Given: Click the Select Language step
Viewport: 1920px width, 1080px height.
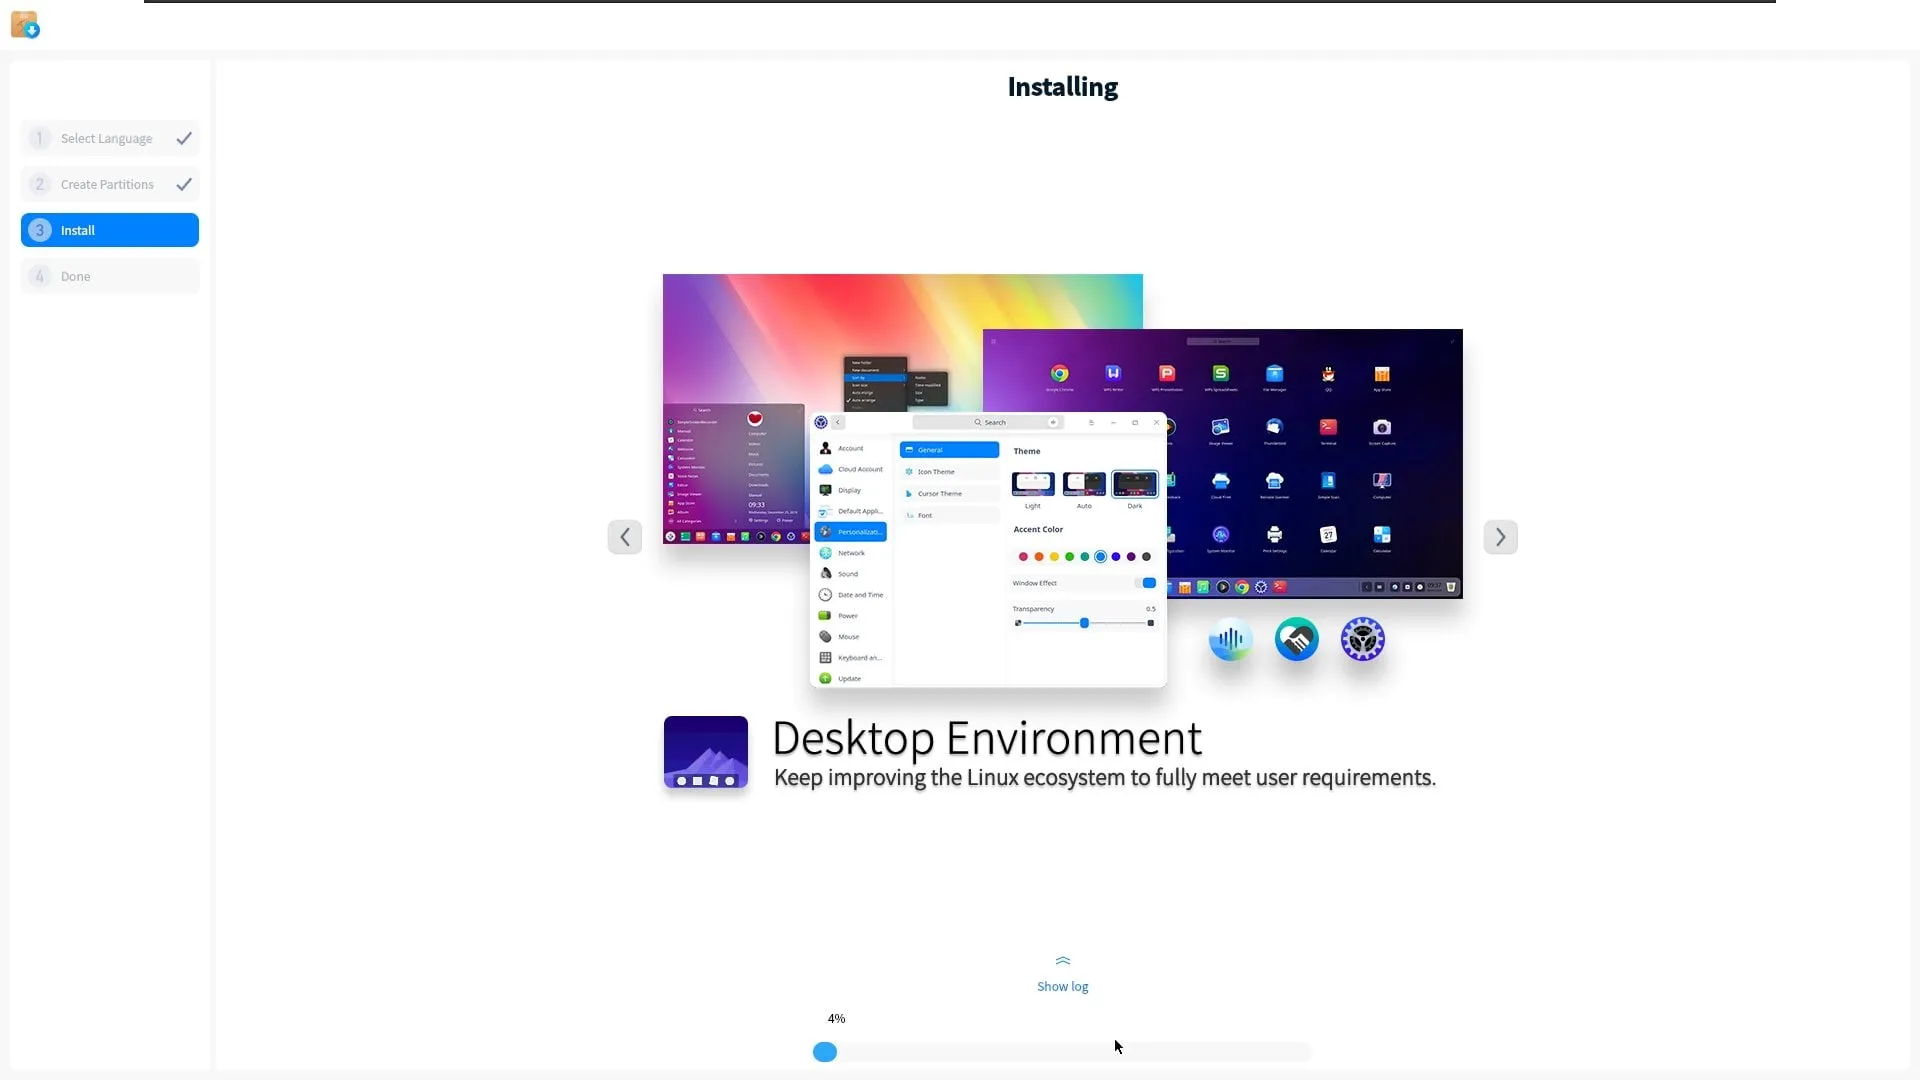Looking at the screenshot, I should click(106, 139).
